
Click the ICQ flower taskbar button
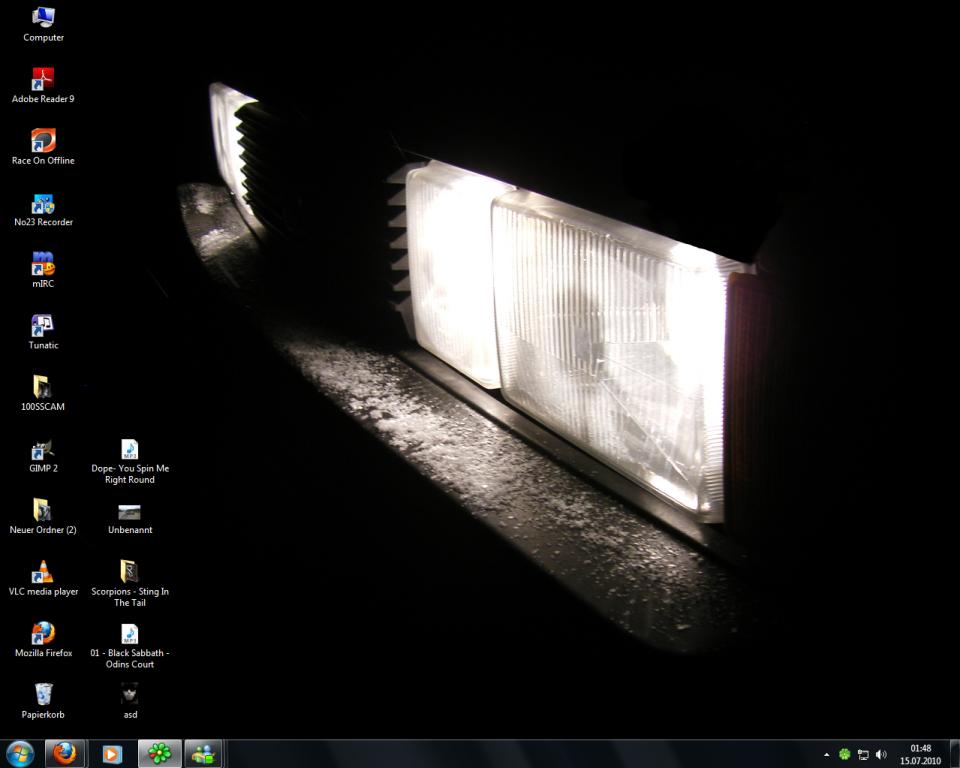160,753
